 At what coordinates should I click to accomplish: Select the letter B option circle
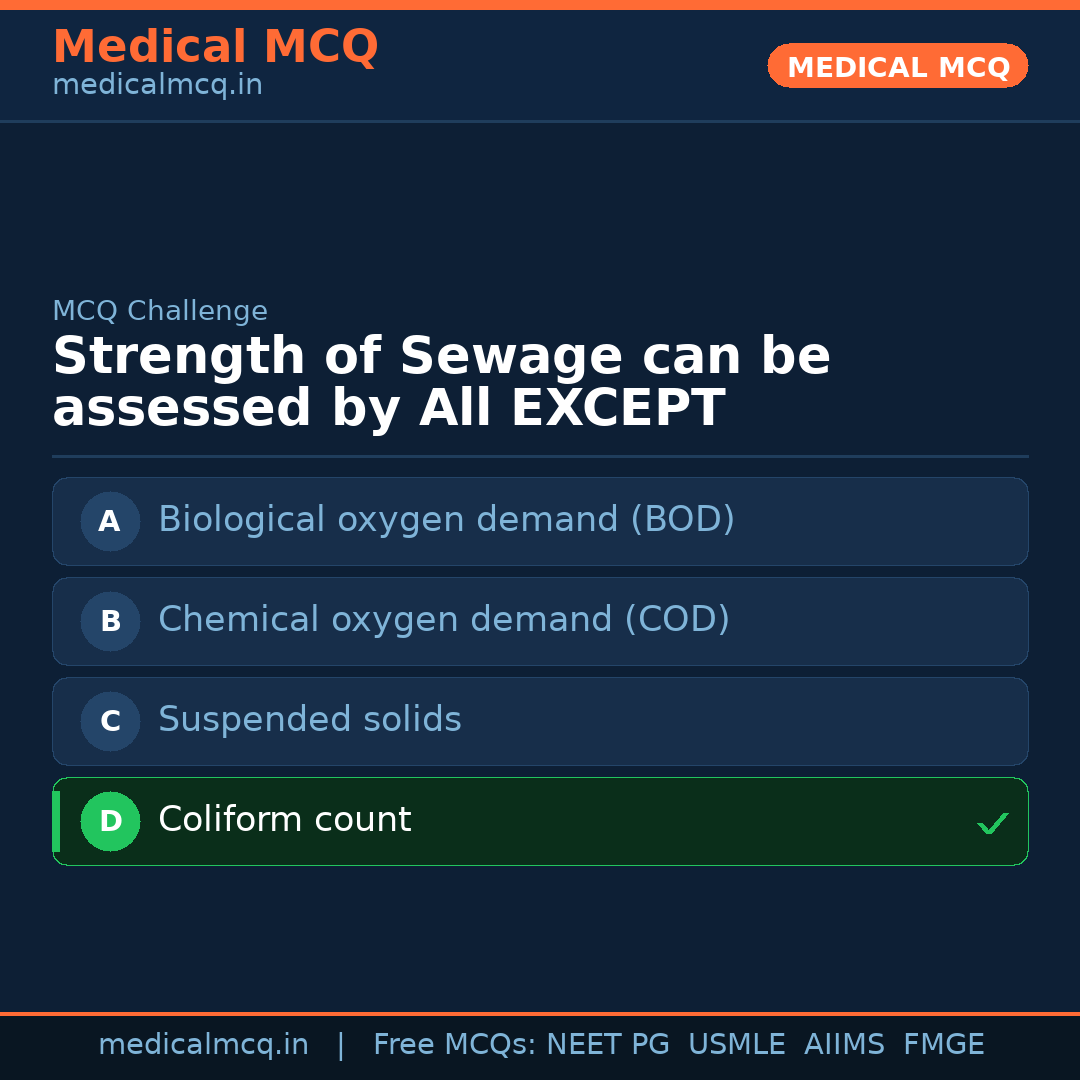click(x=110, y=621)
